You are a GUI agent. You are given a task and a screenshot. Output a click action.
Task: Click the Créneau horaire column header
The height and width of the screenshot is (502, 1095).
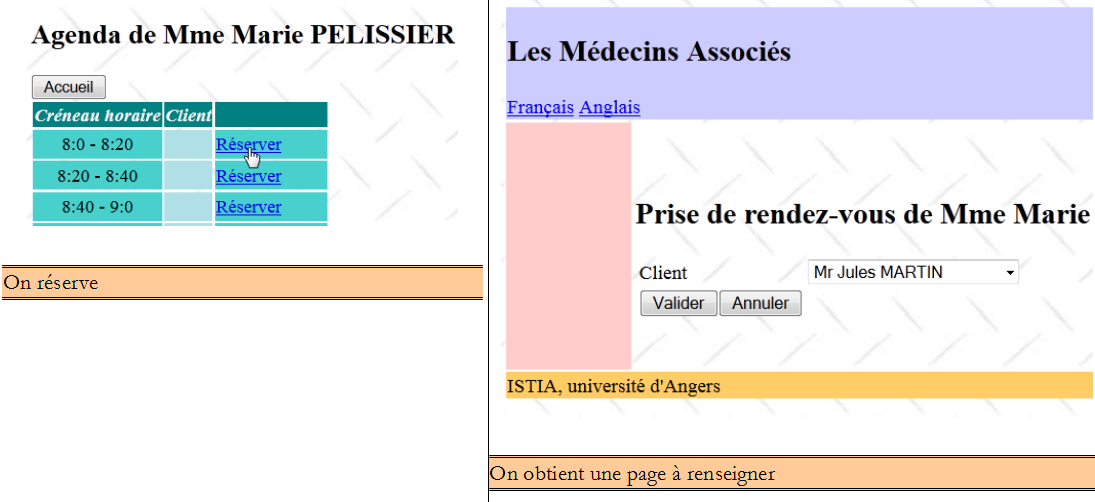pos(98,116)
